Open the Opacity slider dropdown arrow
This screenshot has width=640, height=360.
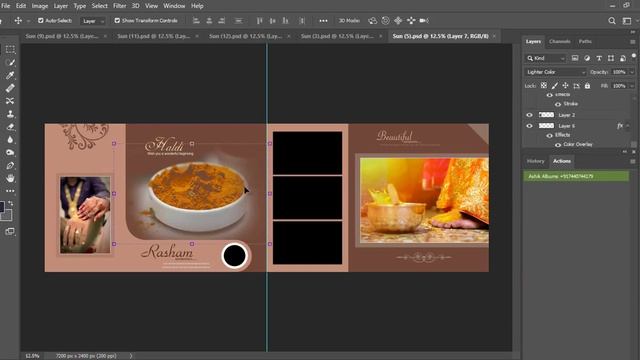coord(632,72)
